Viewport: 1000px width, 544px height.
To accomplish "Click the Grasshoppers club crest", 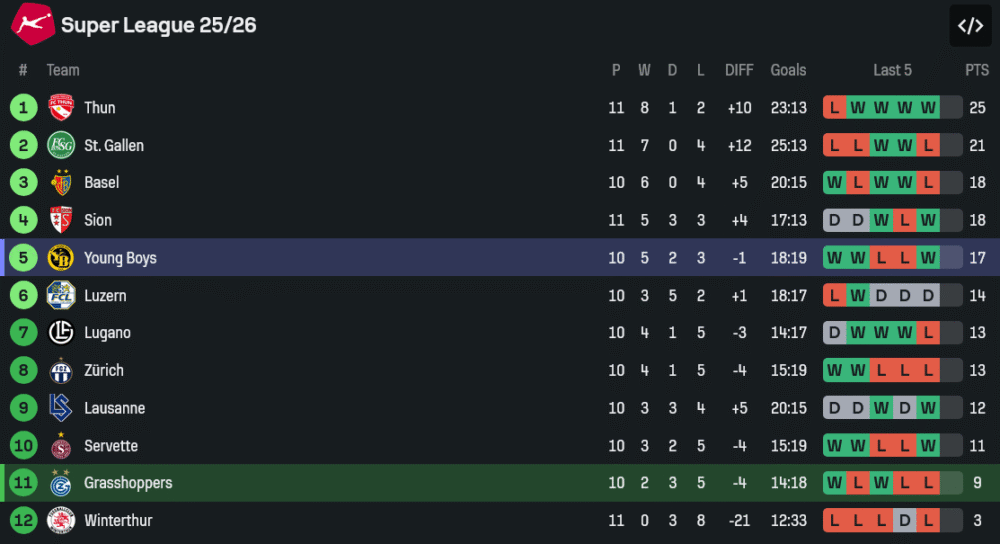I will (x=61, y=483).
